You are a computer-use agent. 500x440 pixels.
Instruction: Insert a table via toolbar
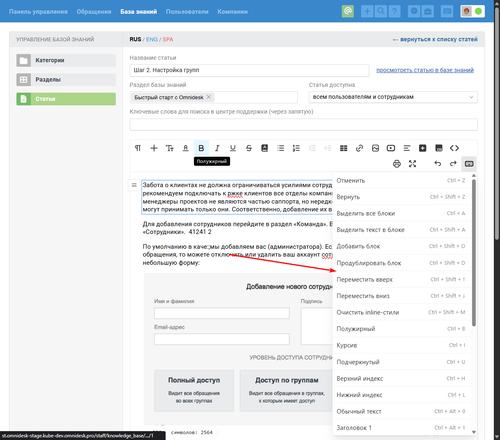click(x=343, y=148)
